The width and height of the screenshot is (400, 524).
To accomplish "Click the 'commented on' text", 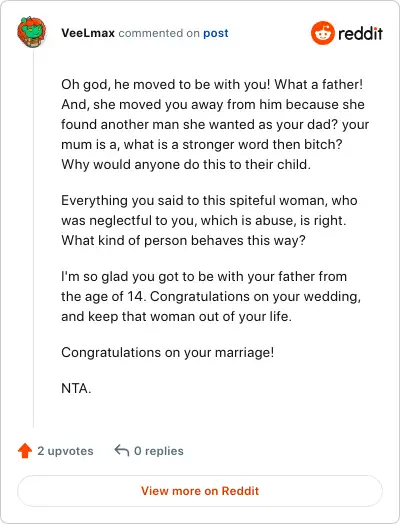I will (x=159, y=33).
